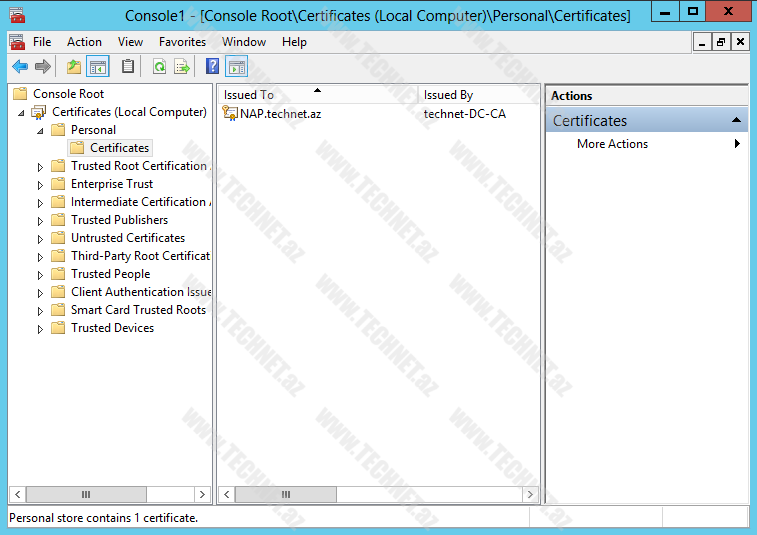Select the Trusted People folder
This screenshot has height=535, width=757.
(110, 274)
